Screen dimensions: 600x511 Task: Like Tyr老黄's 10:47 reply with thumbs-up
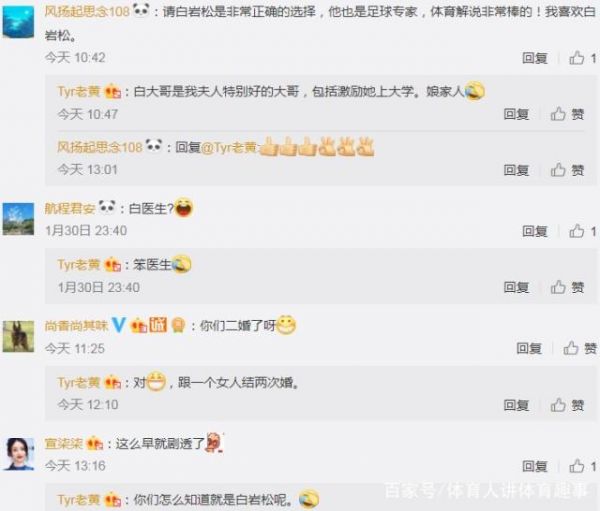[x=567, y=114]
